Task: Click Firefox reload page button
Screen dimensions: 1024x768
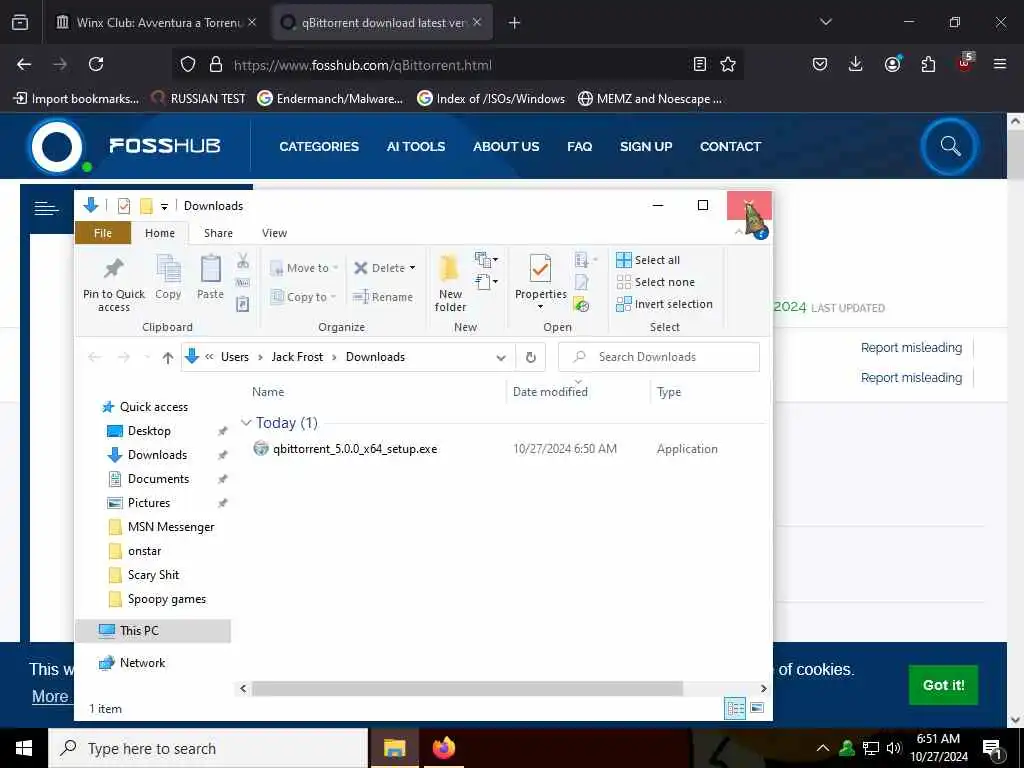Action: click(96, 64)
